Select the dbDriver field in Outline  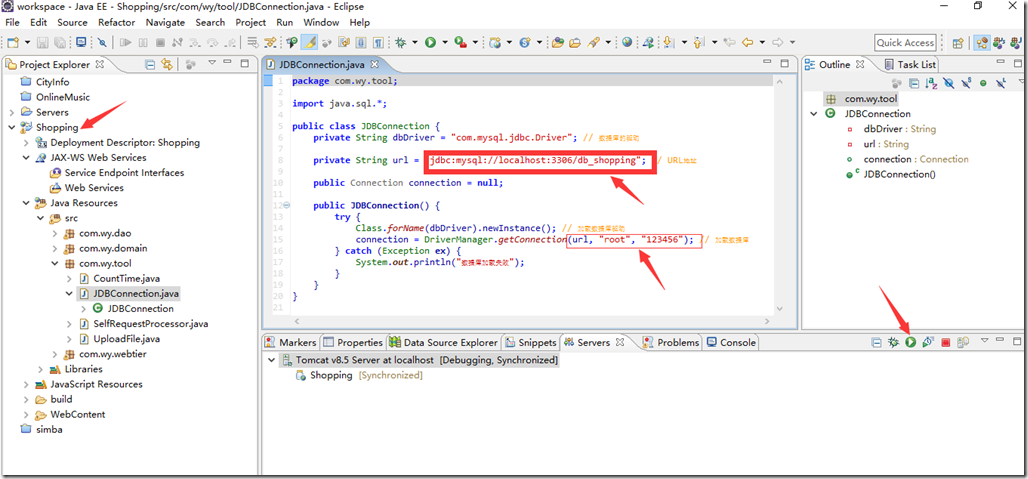pyautogui.click(x=900, y=129)
